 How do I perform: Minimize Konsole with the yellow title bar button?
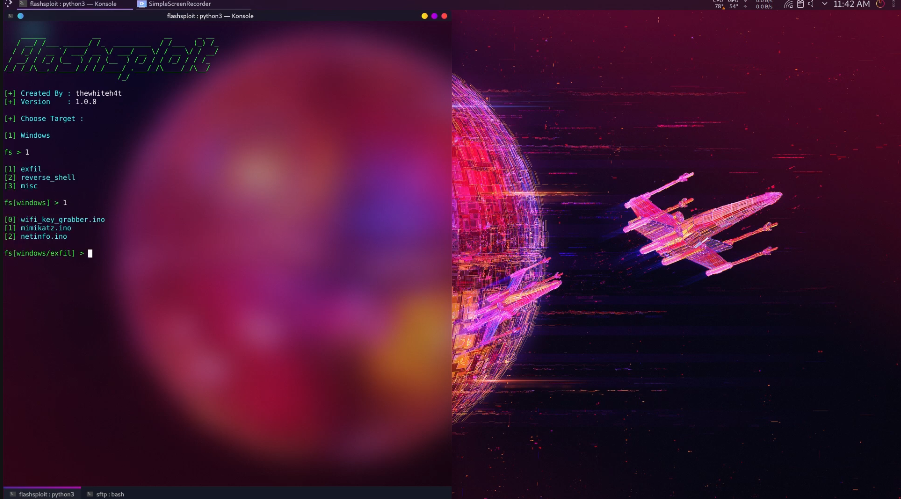point(425,16)
